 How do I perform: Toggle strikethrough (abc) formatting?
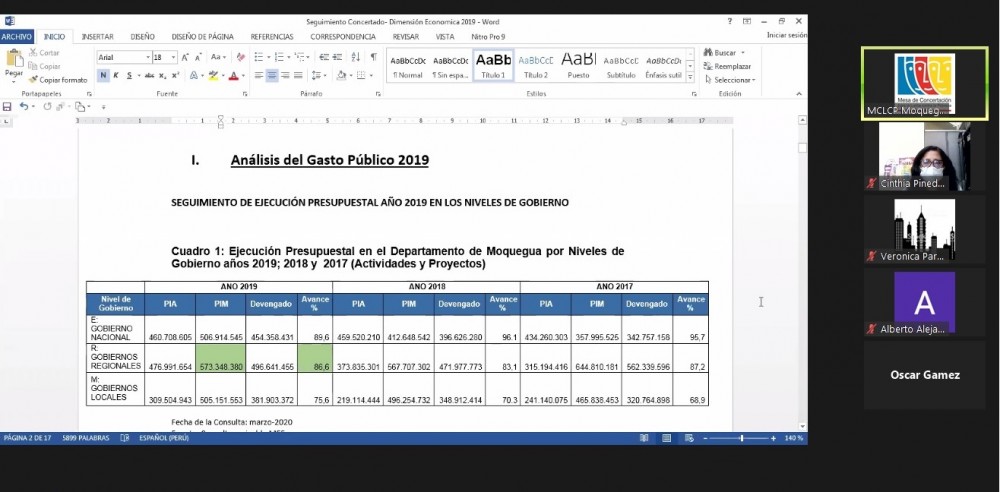point(147,75)
